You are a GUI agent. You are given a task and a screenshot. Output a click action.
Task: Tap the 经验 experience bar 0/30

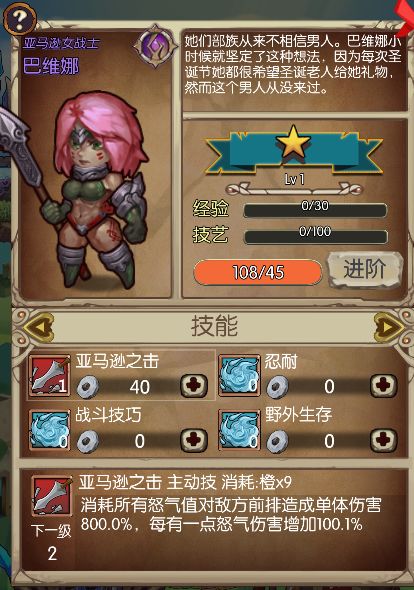point(315,210)
